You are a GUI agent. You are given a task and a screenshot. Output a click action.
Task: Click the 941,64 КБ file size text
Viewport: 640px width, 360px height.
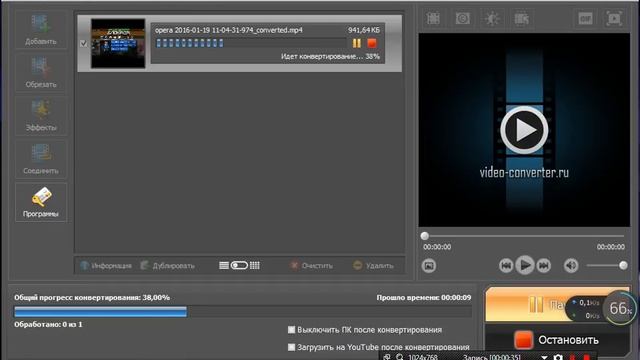364,30
